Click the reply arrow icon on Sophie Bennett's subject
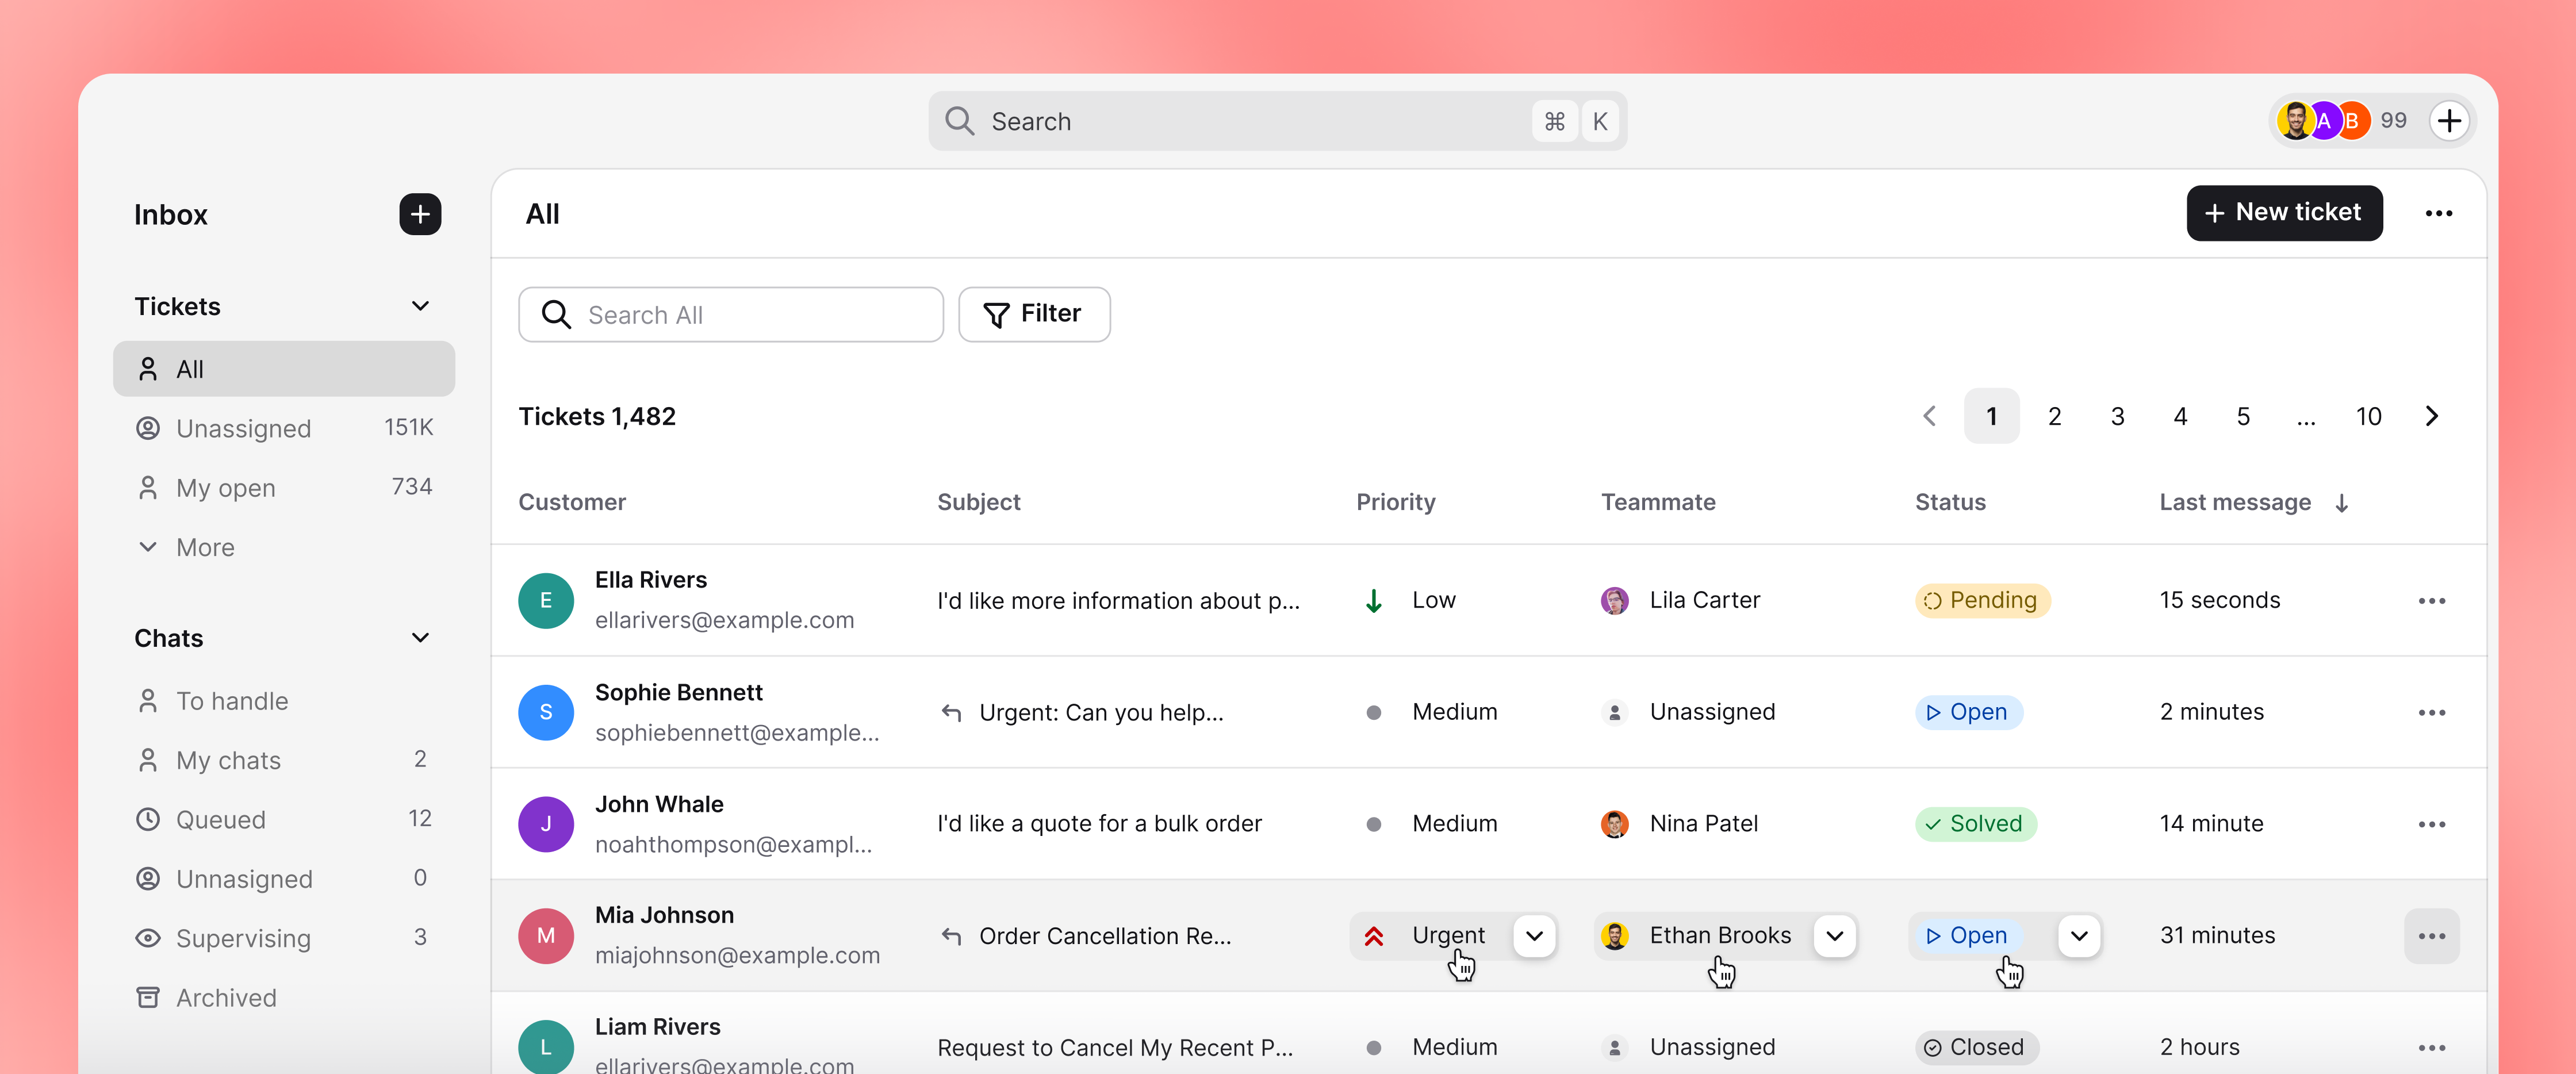Screen dimensions: 2576x1074 point(951,712)
